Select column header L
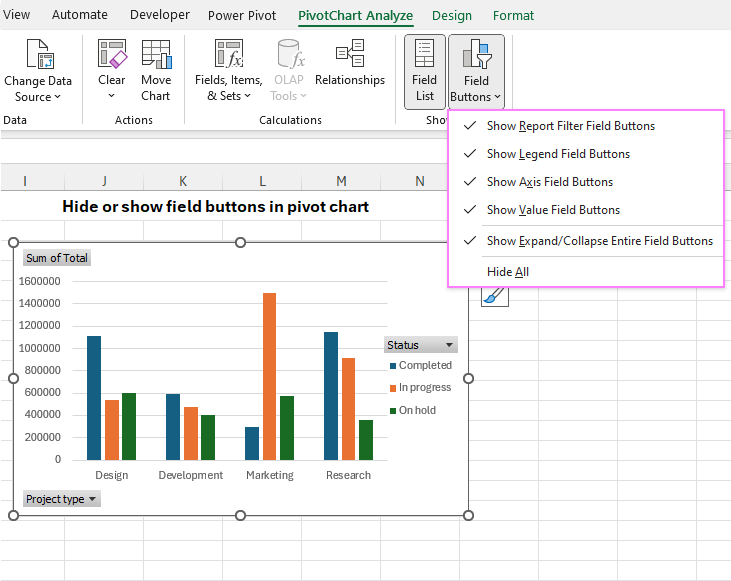The image size is (731, 581). 262,181
